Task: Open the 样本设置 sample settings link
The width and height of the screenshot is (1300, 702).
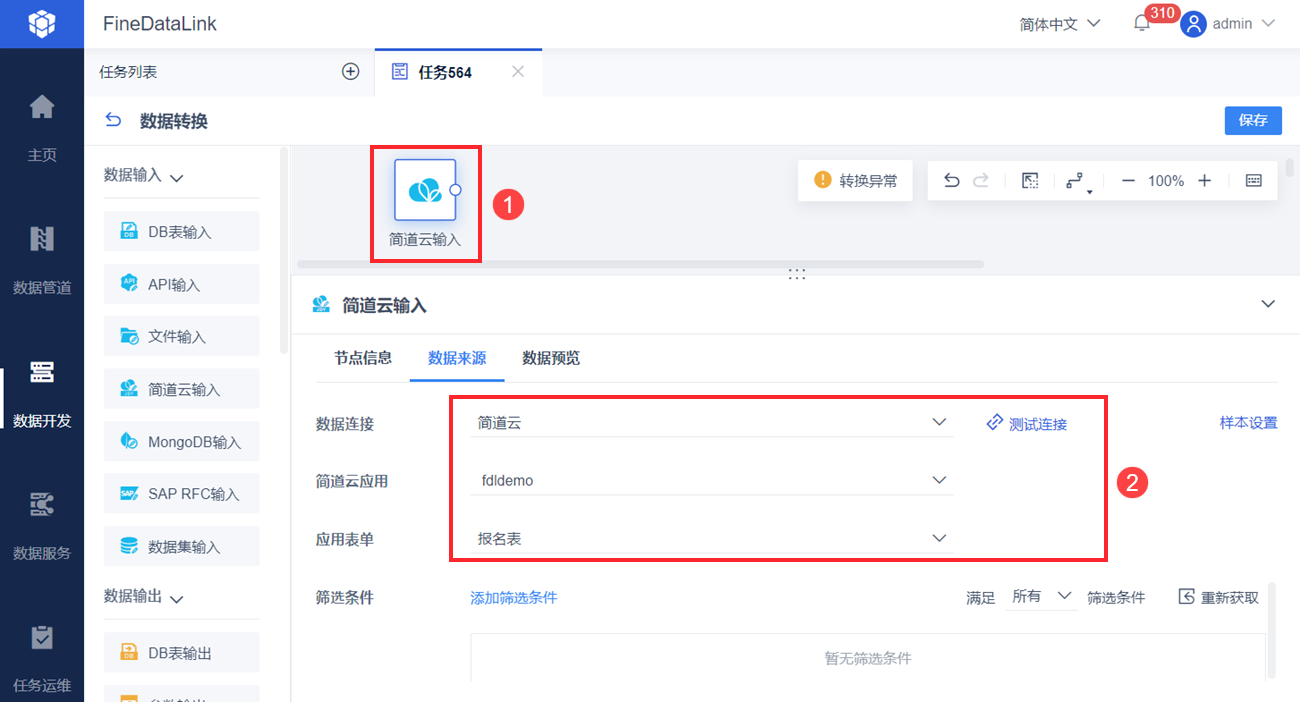Action: click(1248, 423)
